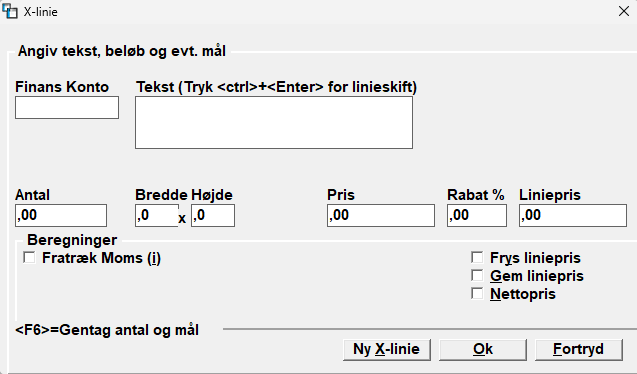The image size is (637, 374).
Task: Click the Højde height field
Action: pyautogui.click(x=213, y=215)
